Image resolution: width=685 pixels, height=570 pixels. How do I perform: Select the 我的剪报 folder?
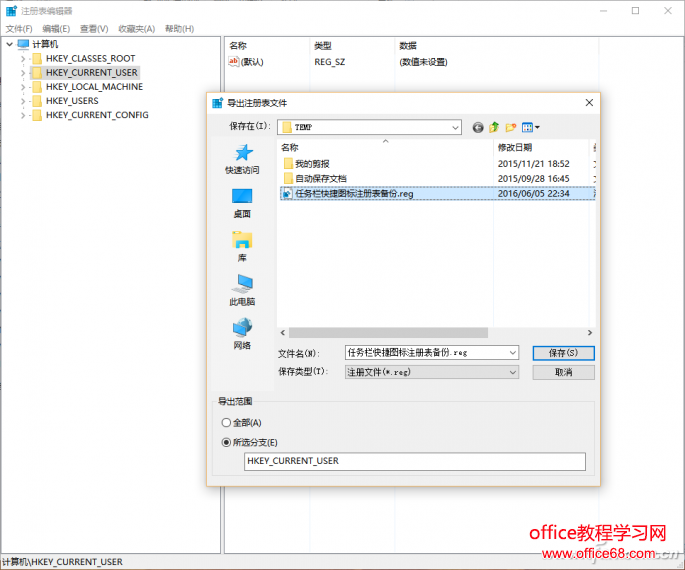click(x=307, y=164)
